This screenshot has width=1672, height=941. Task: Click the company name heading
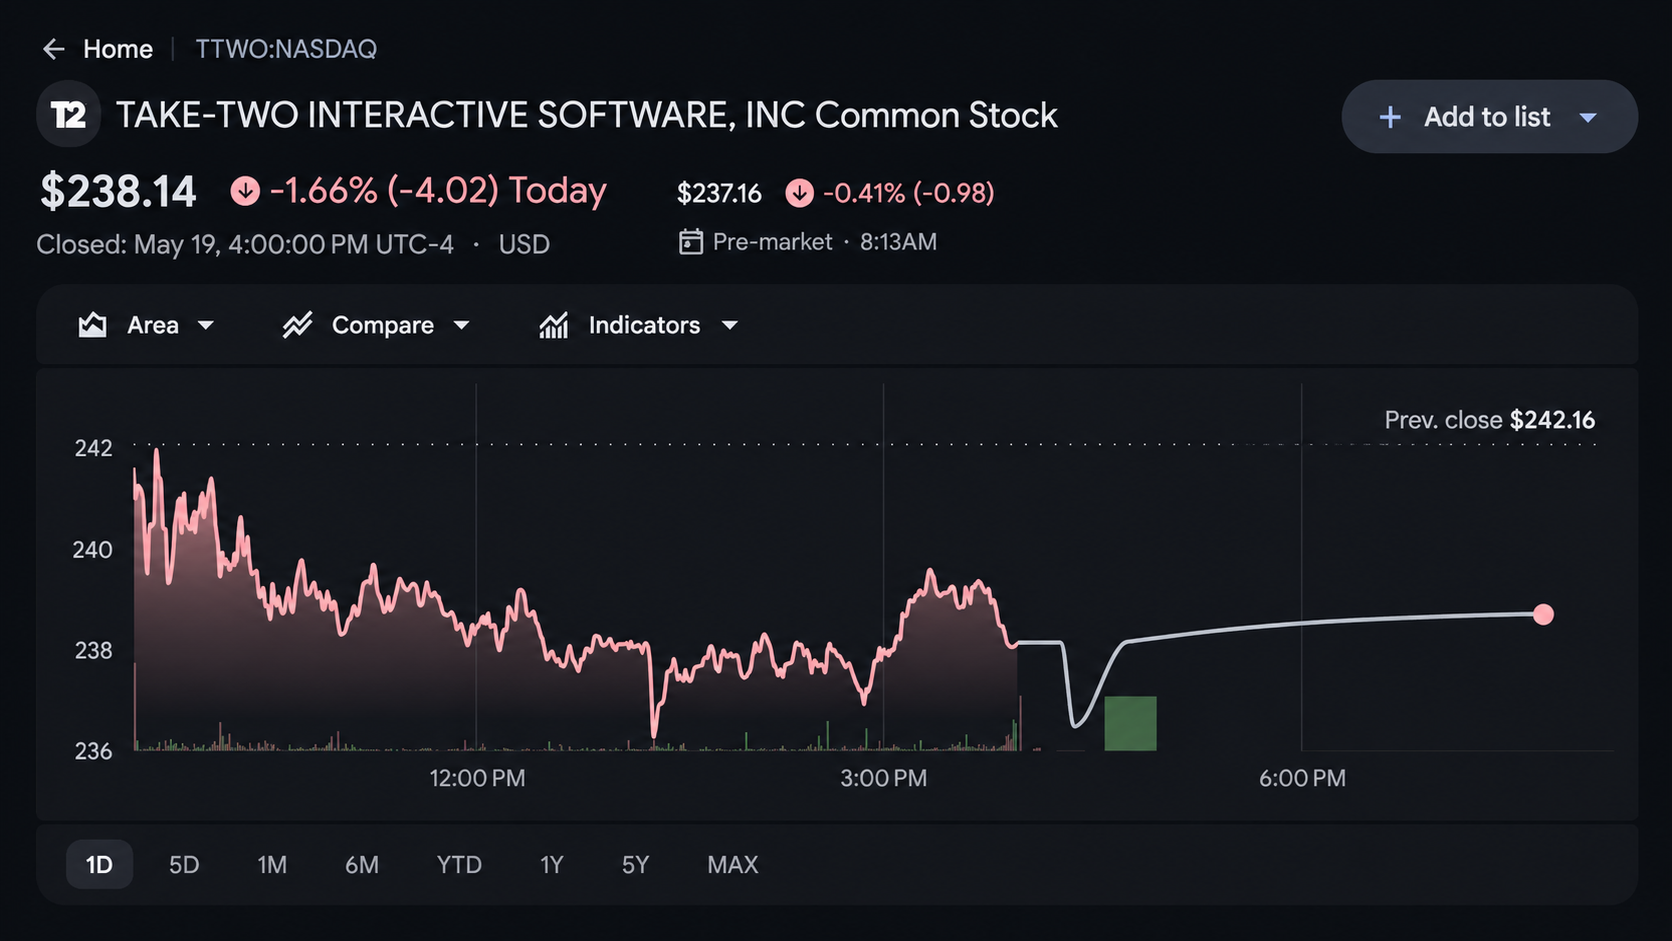point(587,115)
